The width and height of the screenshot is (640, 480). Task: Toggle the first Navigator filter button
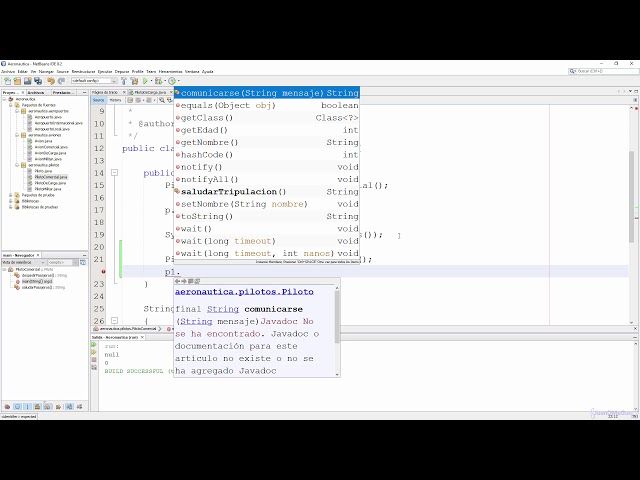(7, 407)
